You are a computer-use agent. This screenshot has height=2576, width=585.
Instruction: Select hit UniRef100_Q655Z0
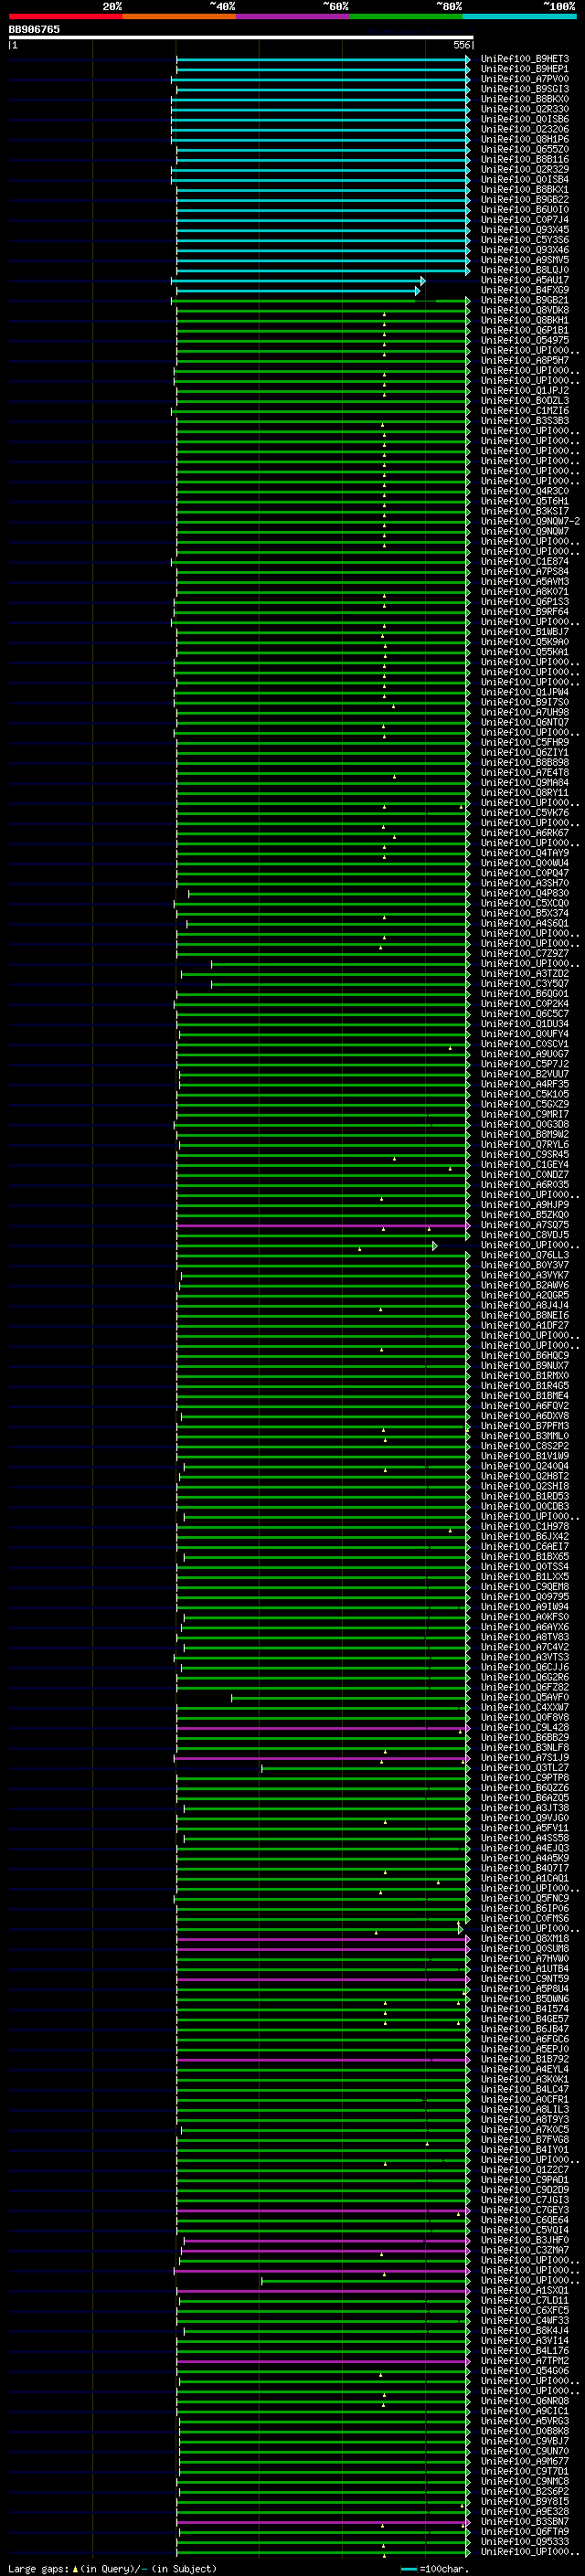[525, 149]
